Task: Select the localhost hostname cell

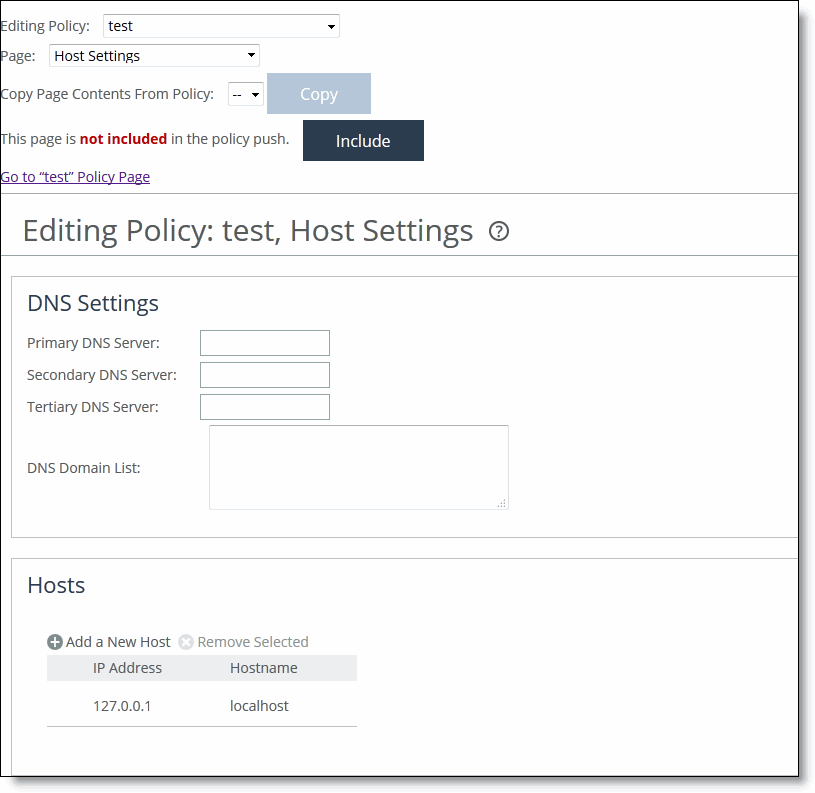Action: 259,706
